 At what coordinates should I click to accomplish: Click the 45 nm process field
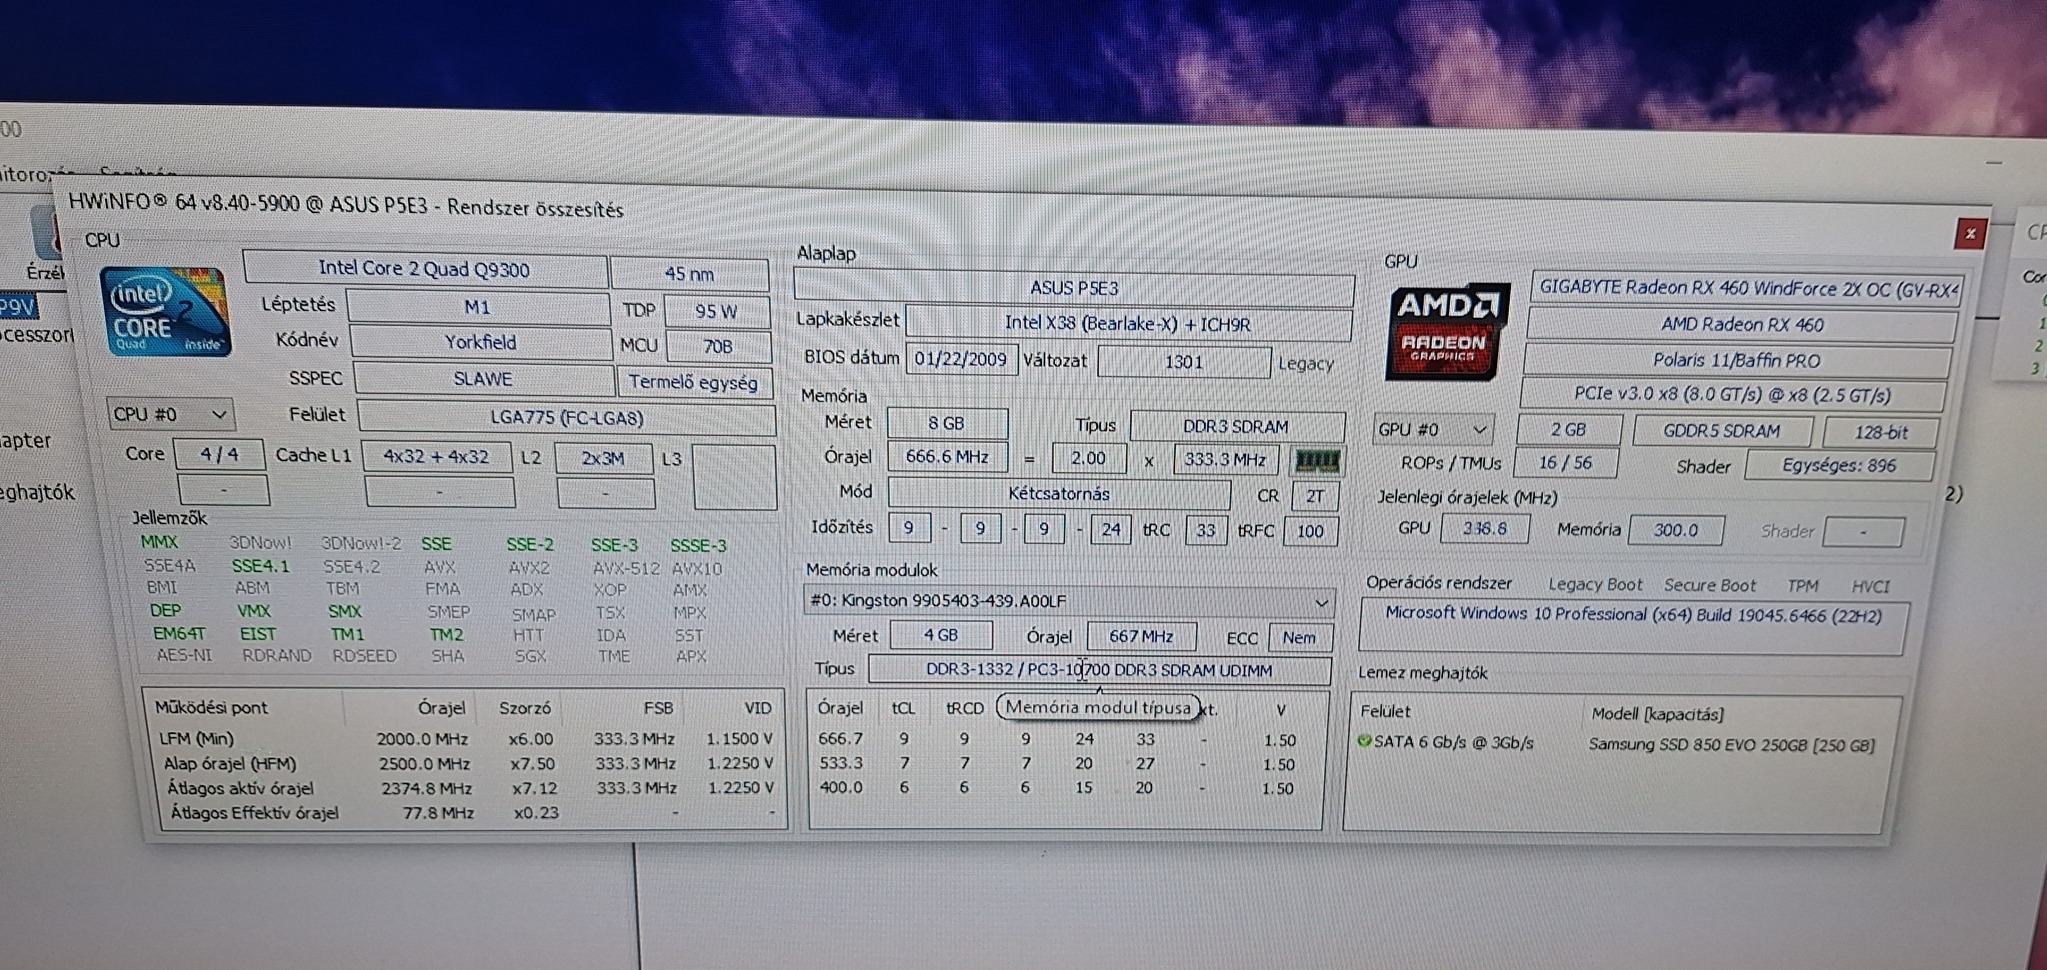(x=690, y=273)
